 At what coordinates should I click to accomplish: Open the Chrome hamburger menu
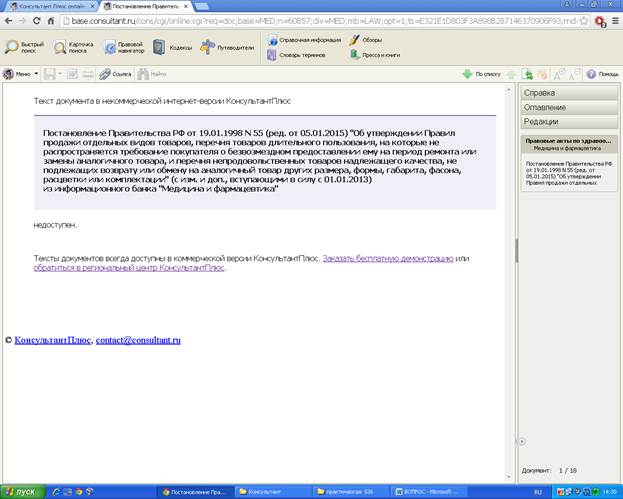(x=615, y=21)
